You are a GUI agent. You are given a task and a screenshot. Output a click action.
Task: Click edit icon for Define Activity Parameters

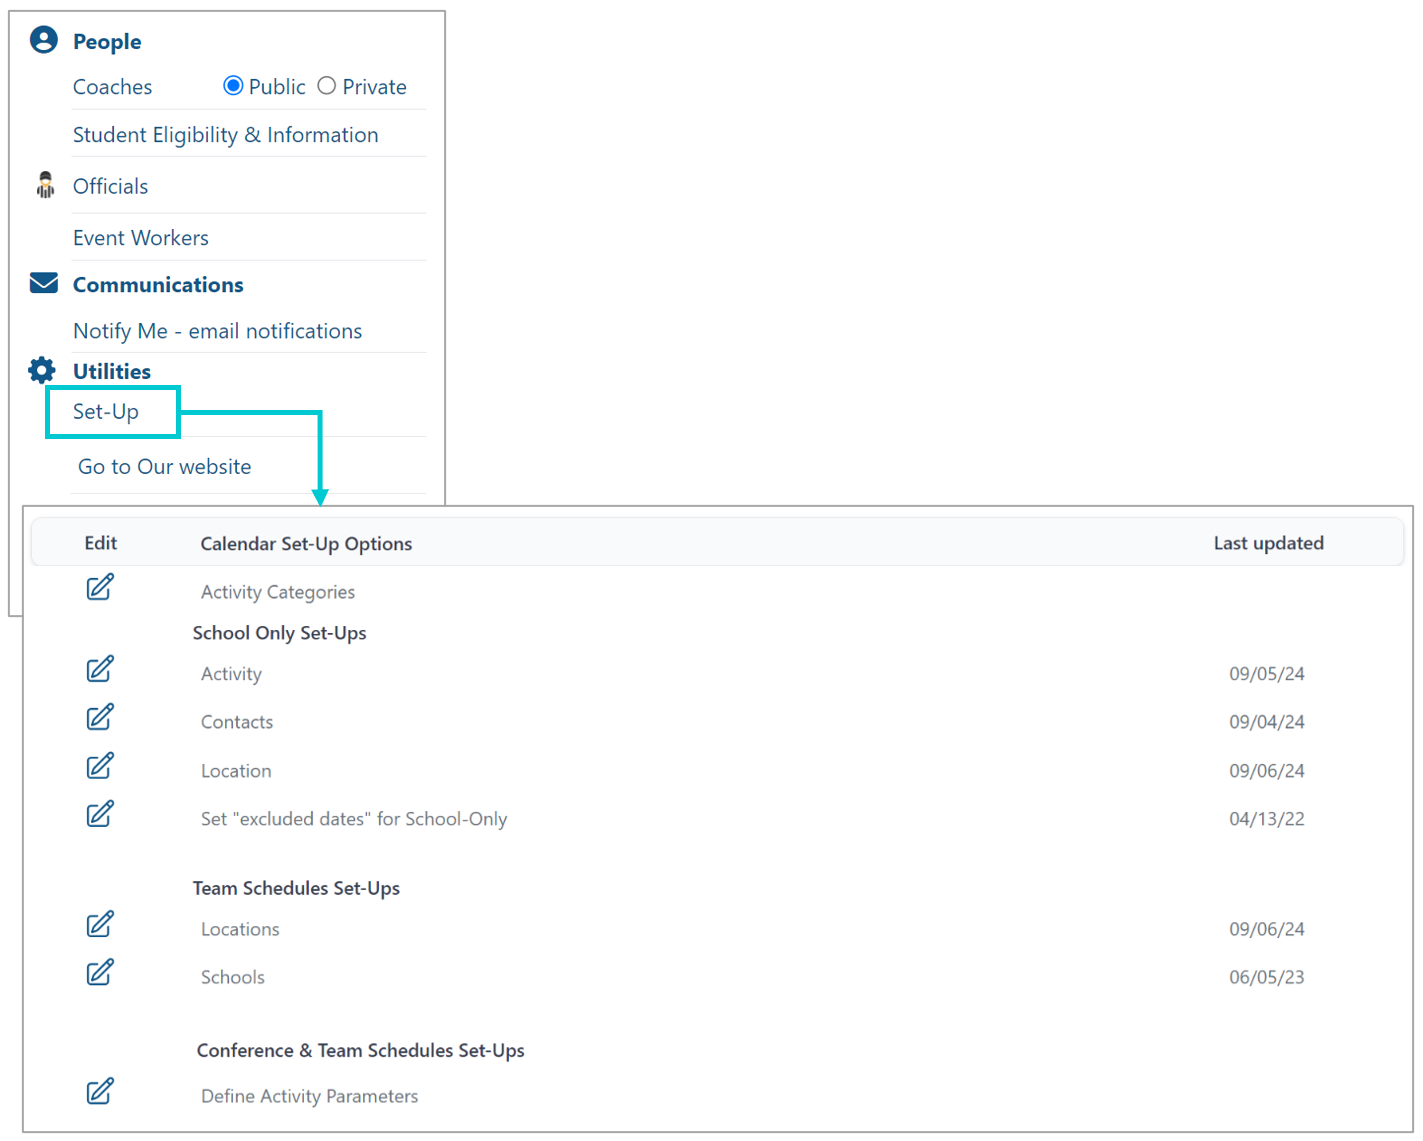(100, 1091)
